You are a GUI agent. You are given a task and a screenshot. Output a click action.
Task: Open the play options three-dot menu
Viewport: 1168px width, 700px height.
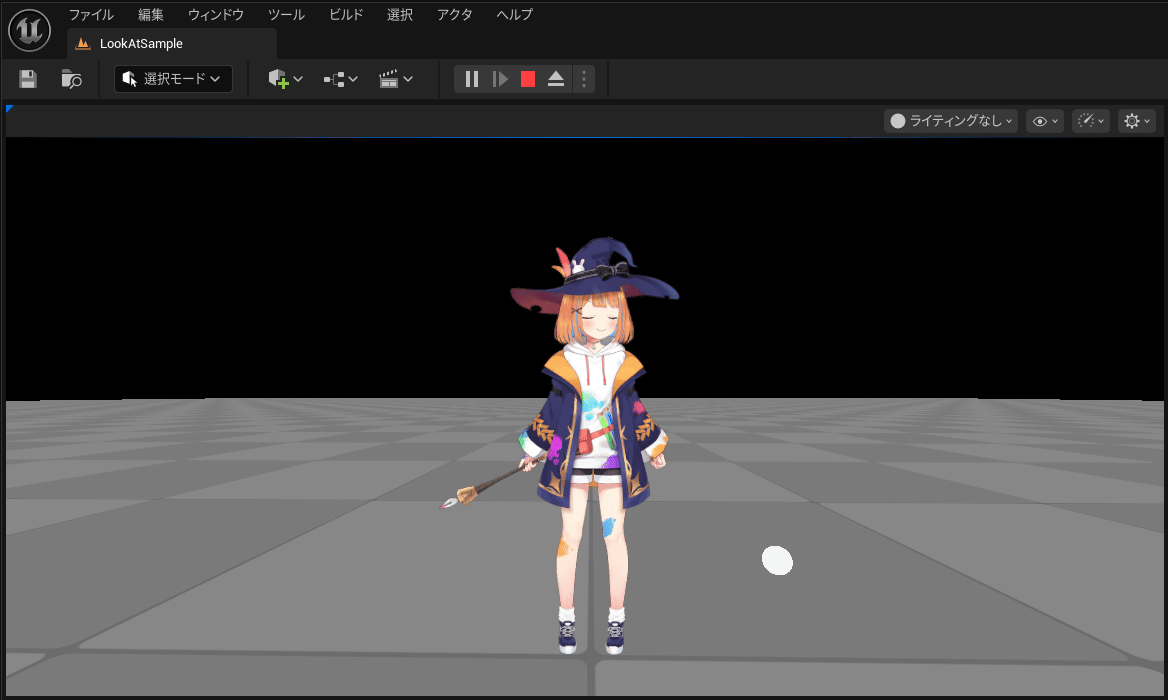tap(584, 79)
